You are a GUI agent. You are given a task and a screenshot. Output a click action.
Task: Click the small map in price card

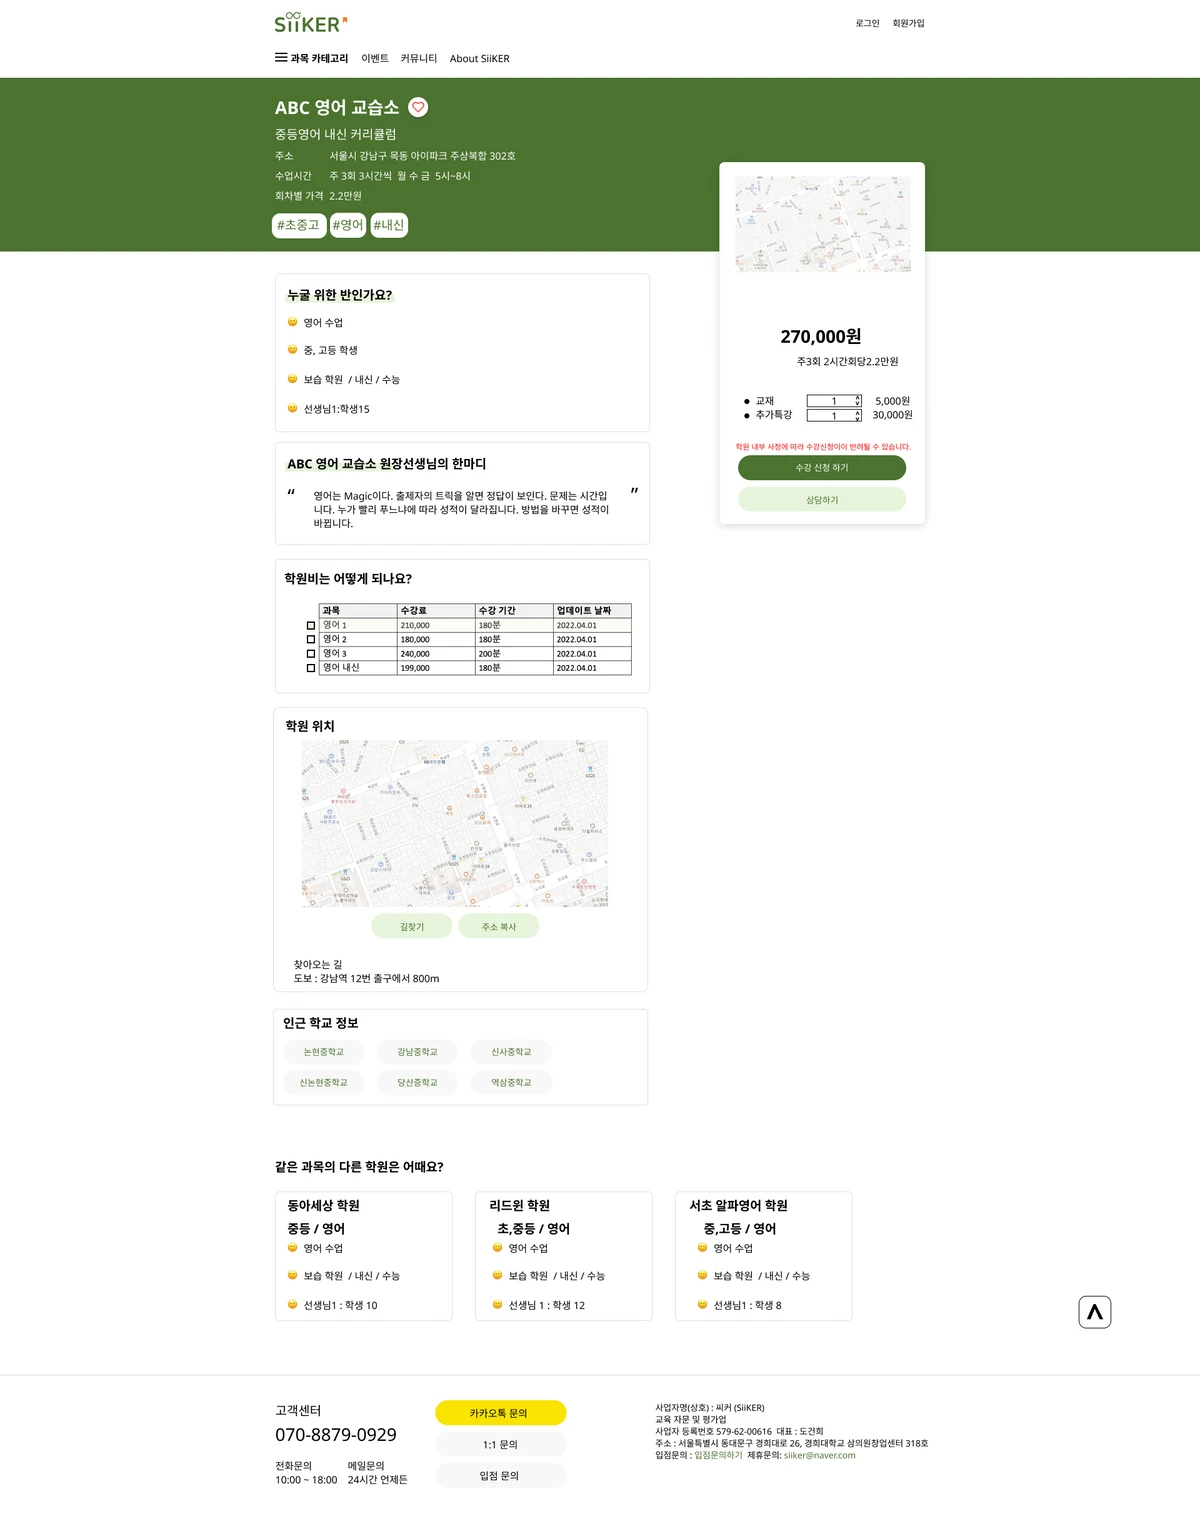pos(823,224)
